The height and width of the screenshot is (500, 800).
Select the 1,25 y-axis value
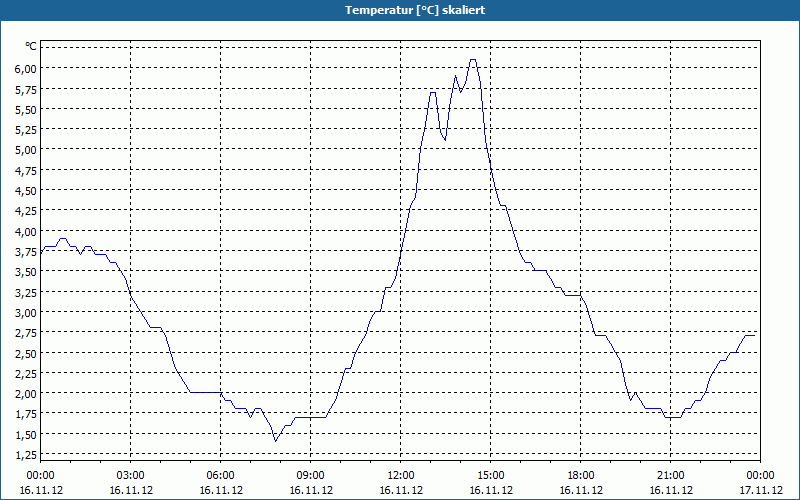(27, 455)
